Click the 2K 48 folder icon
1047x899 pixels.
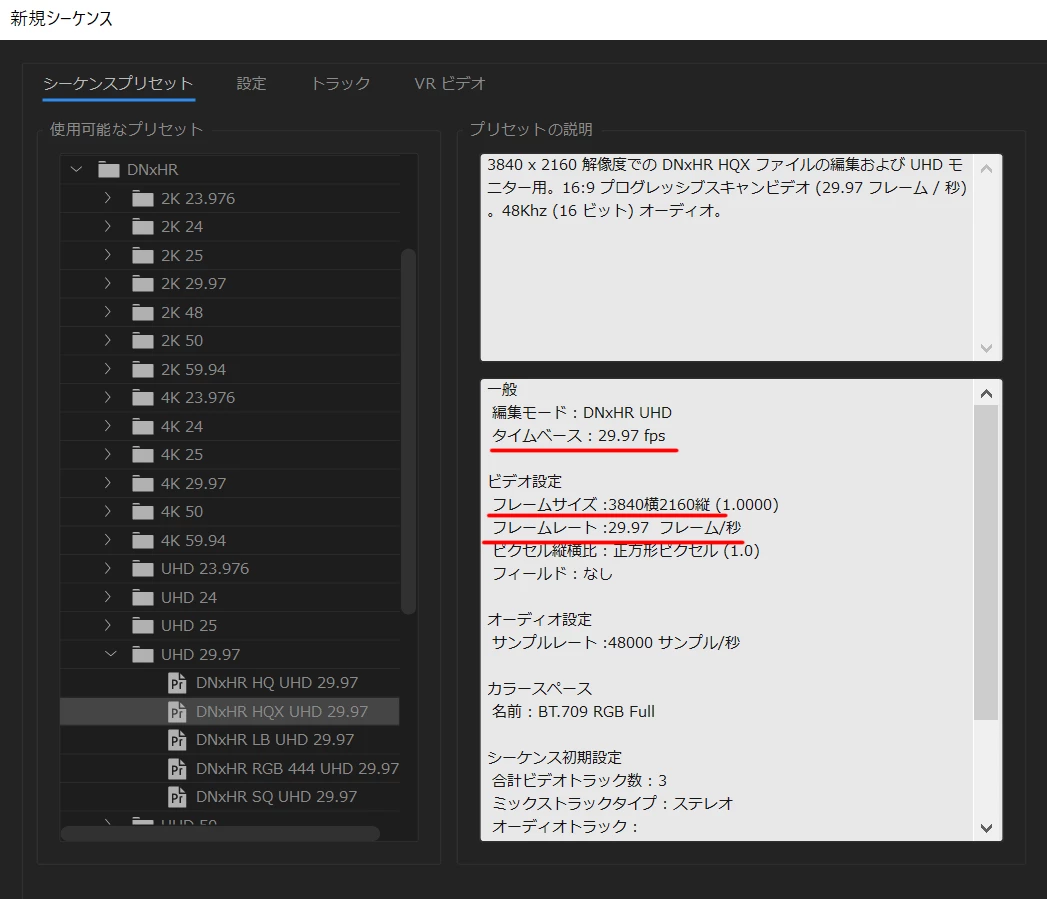[143, 312]
